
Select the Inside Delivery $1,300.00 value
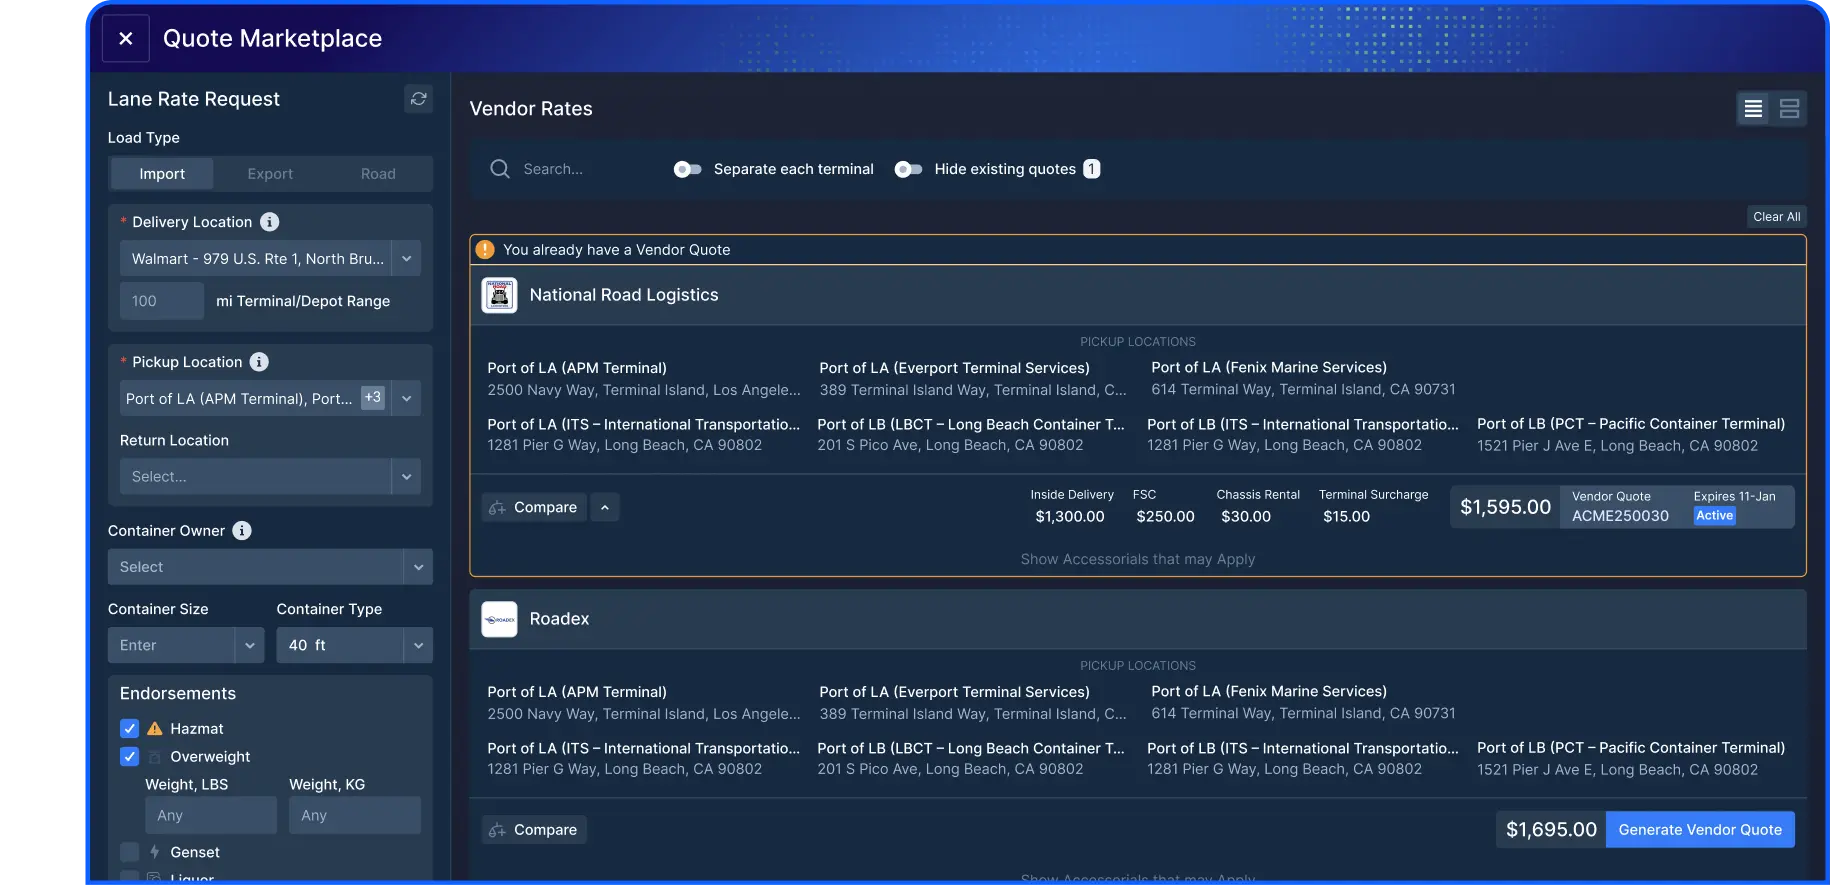coord(1070,517)
